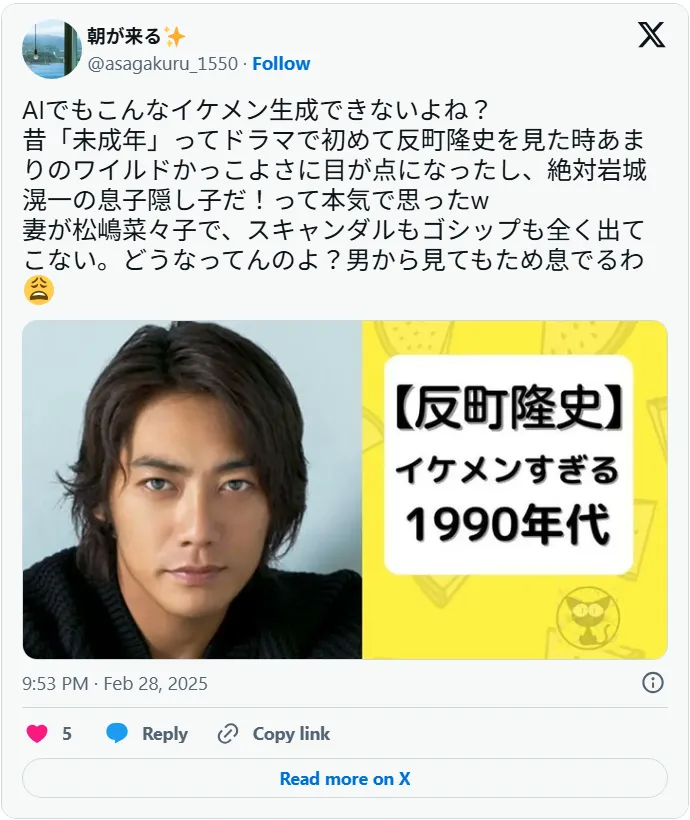Open the @asagakuru_1550 handle link
The image size is (690, 820).
(163, 63)
